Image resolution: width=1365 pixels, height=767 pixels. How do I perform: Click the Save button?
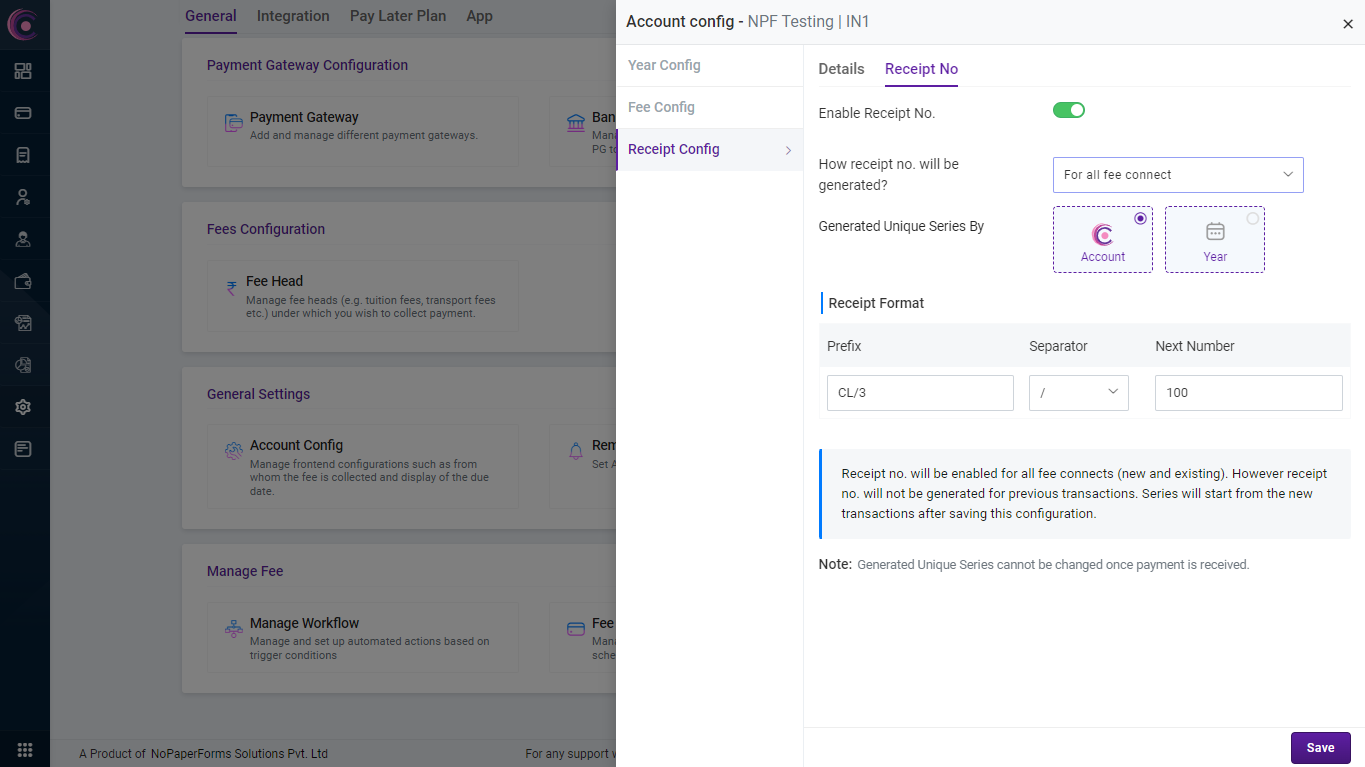1320,748
